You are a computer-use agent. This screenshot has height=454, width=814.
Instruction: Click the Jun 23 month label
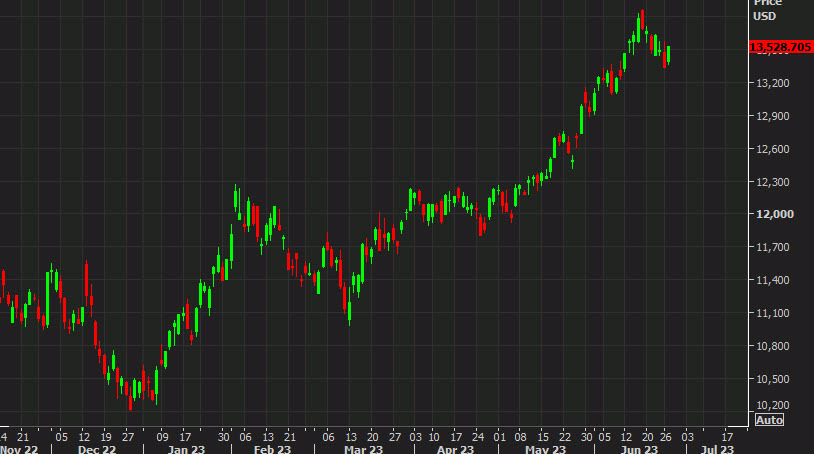click(639, 449)
